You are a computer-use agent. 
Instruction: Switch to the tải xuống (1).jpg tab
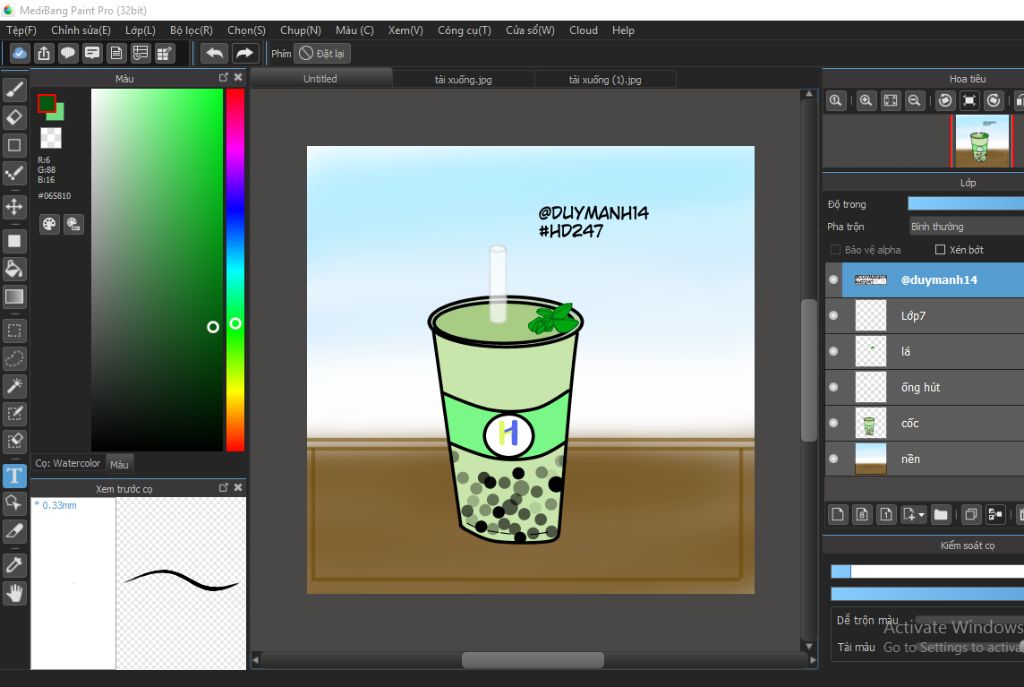click(605, 79)
